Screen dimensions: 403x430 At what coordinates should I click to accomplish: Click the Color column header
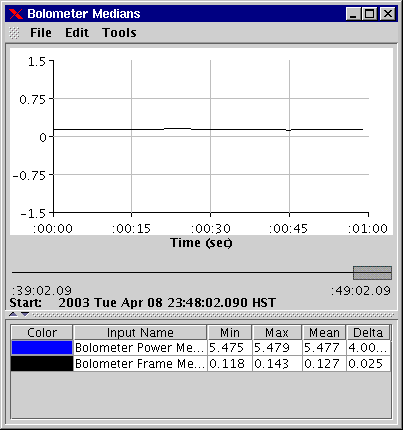(42, 332)
